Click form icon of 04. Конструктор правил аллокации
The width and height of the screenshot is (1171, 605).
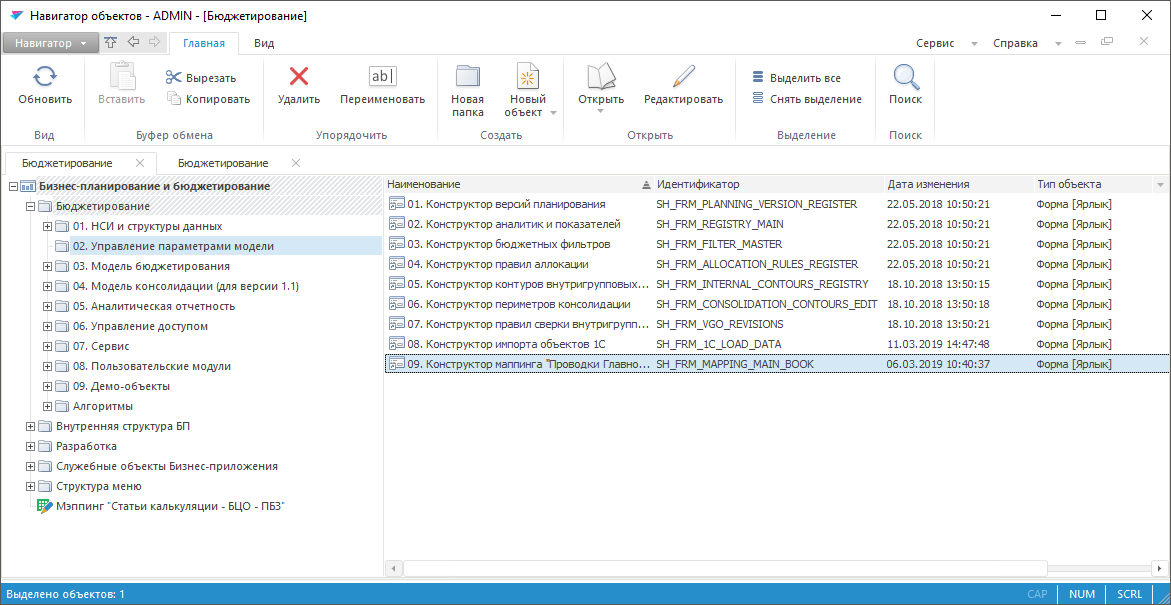tap(397, 264)
